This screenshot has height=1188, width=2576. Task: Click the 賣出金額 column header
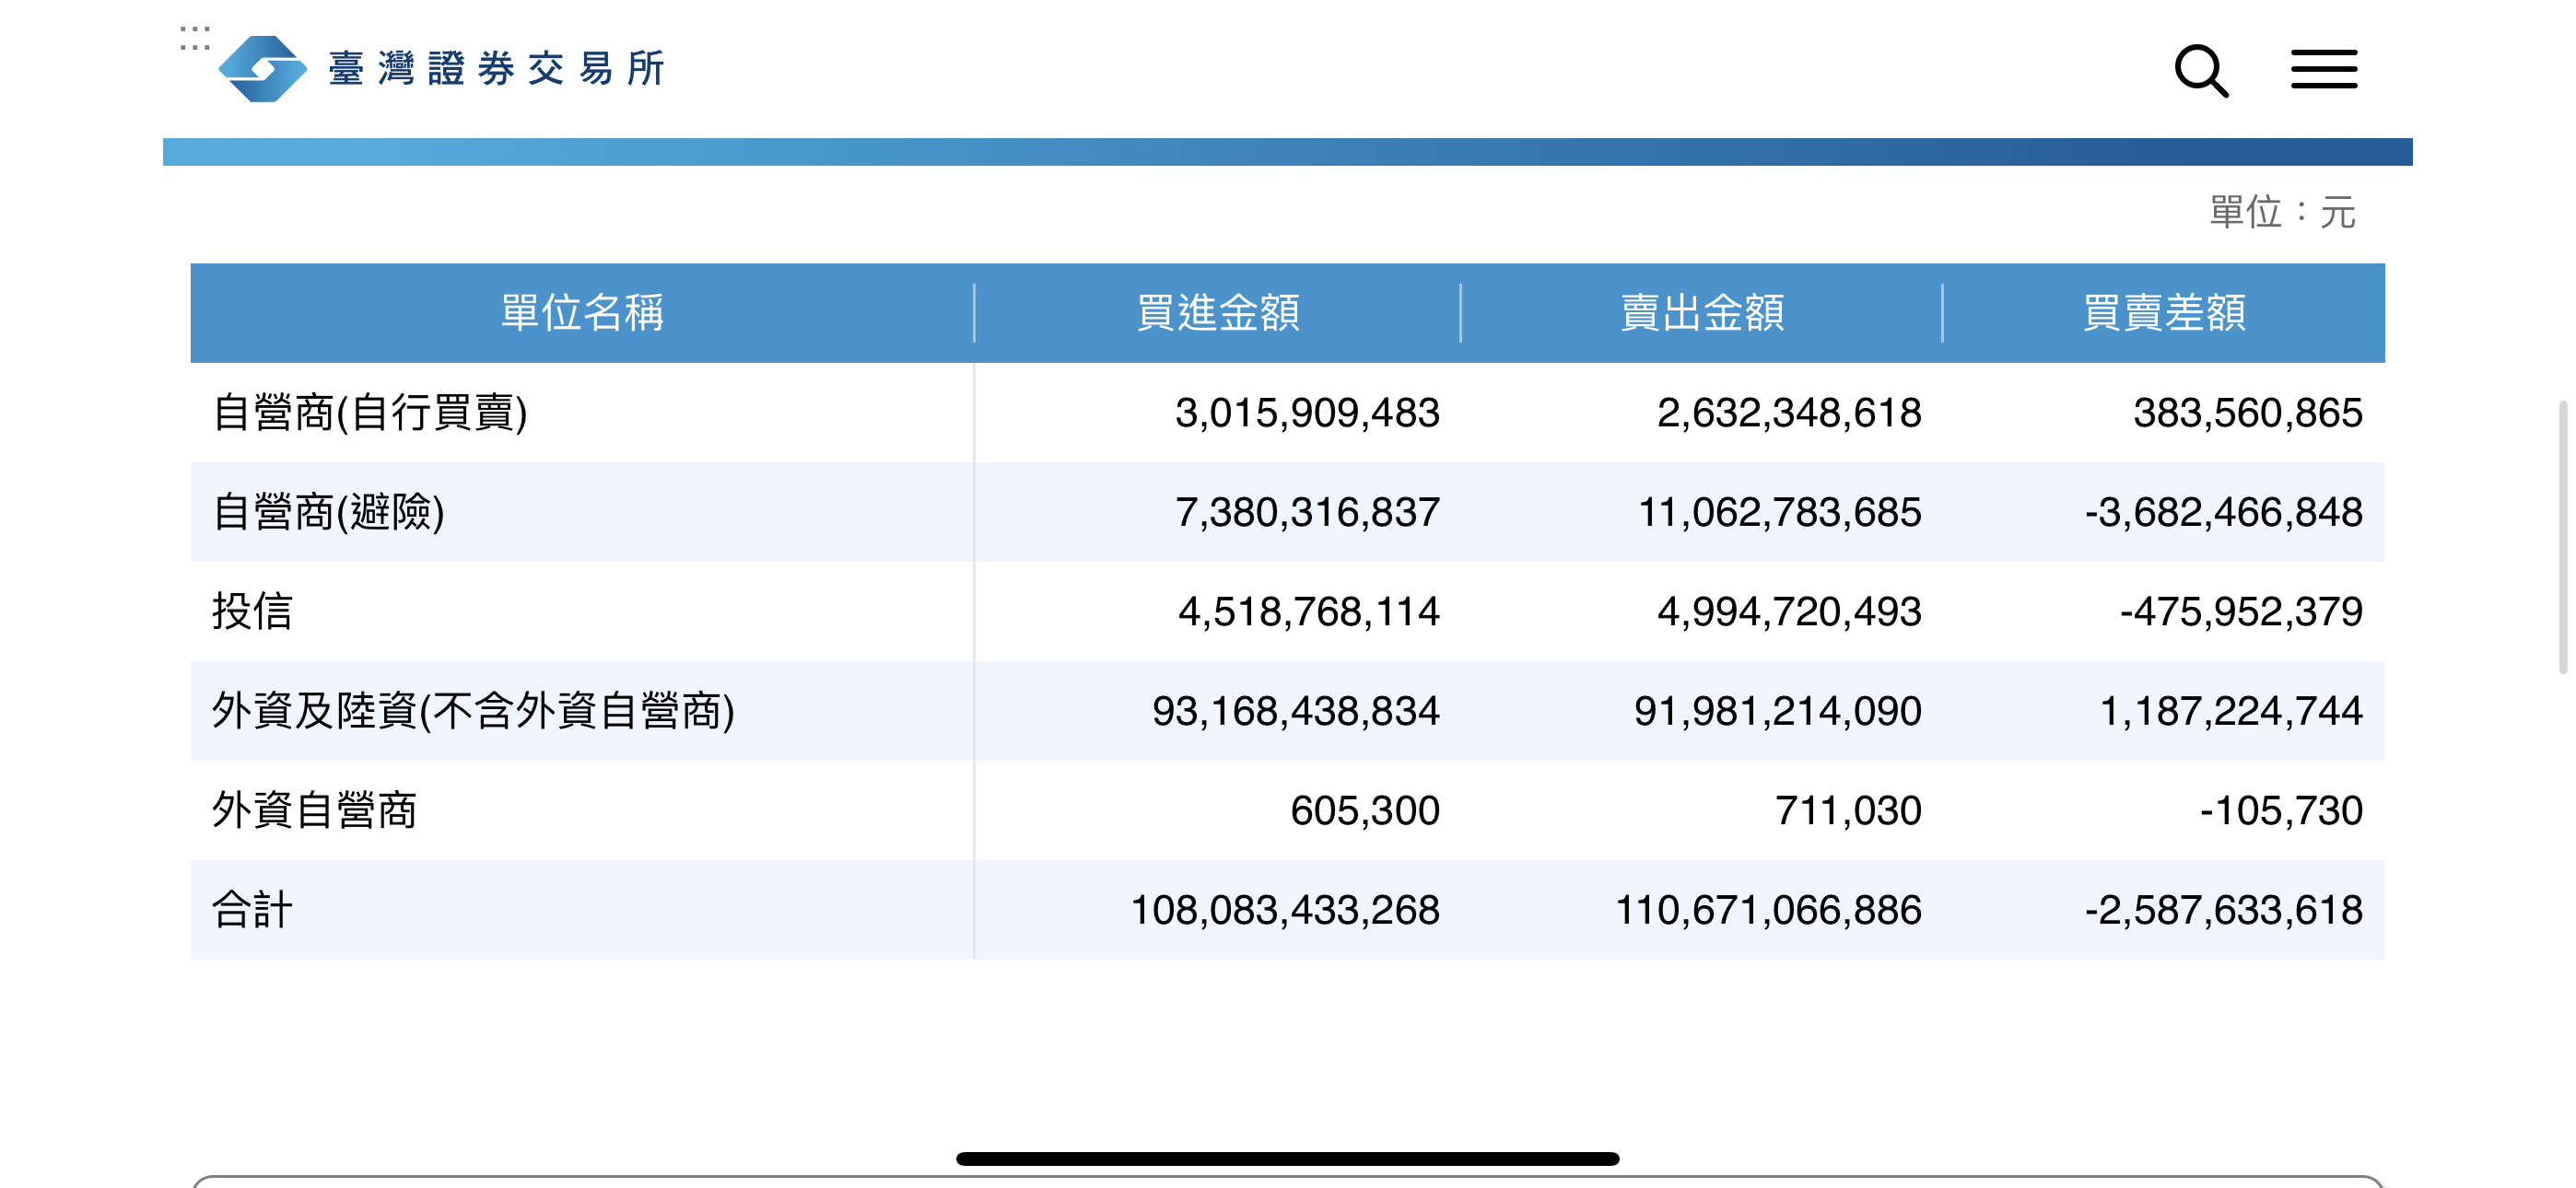[1701, 313]
